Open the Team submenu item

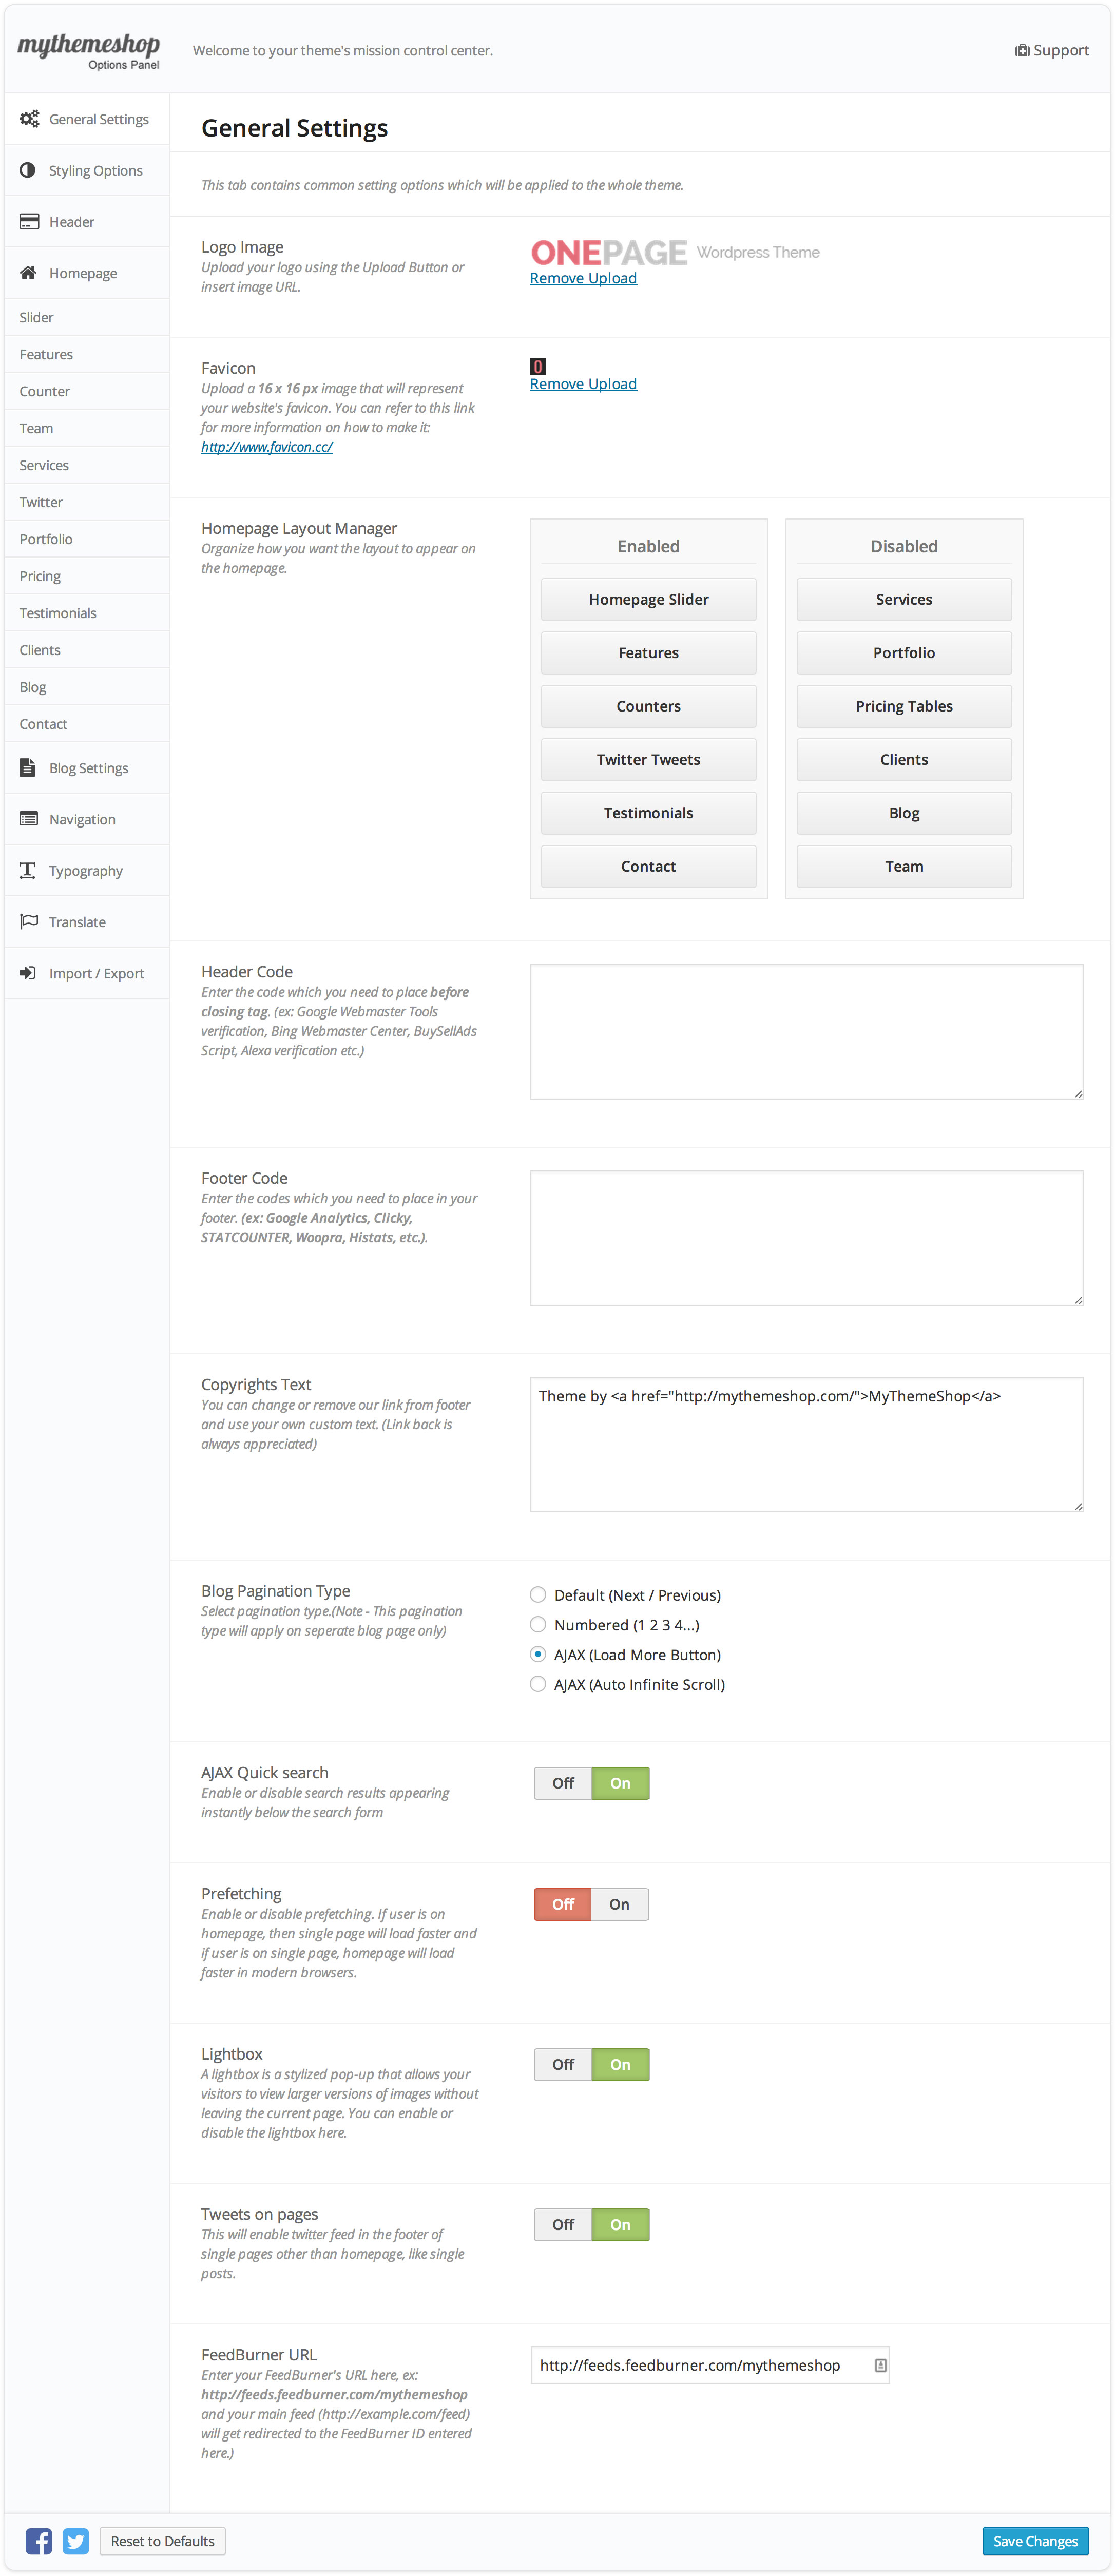tap(87, 428)
